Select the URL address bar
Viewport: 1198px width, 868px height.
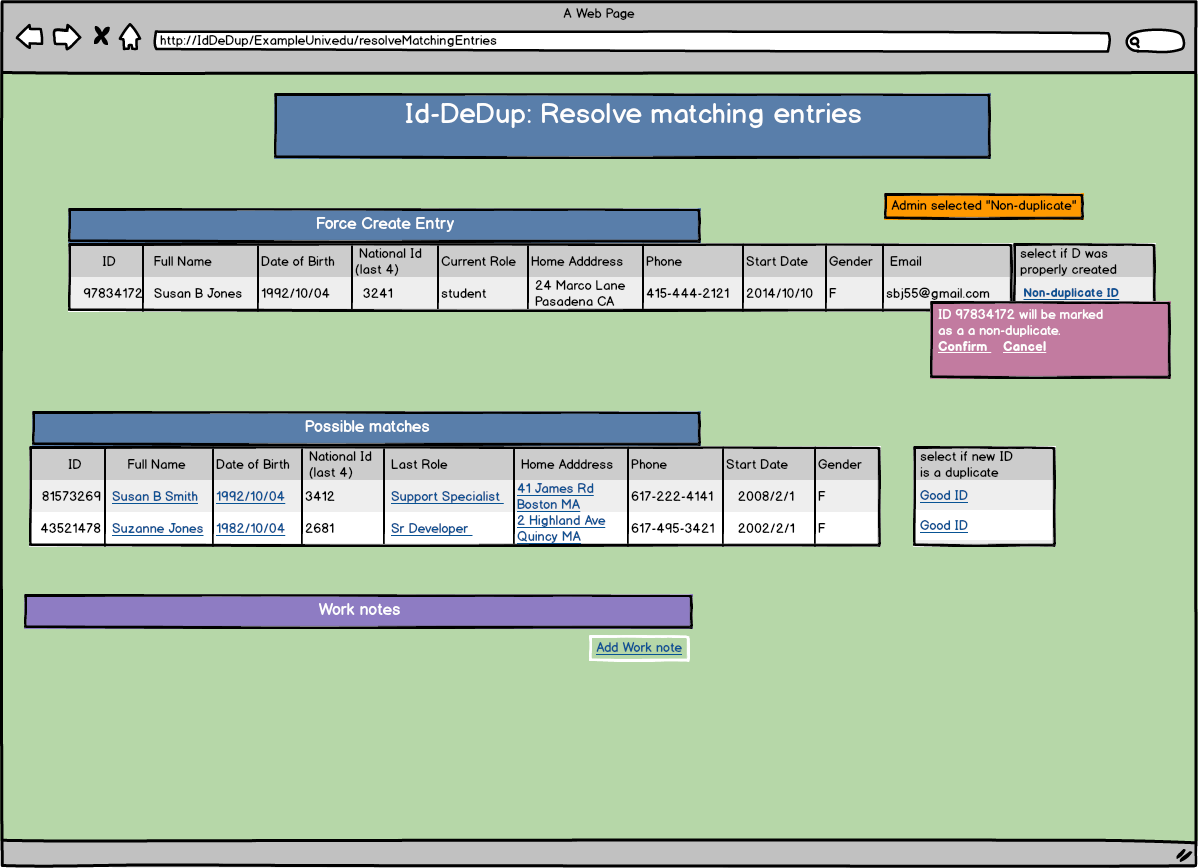point(630,42)
